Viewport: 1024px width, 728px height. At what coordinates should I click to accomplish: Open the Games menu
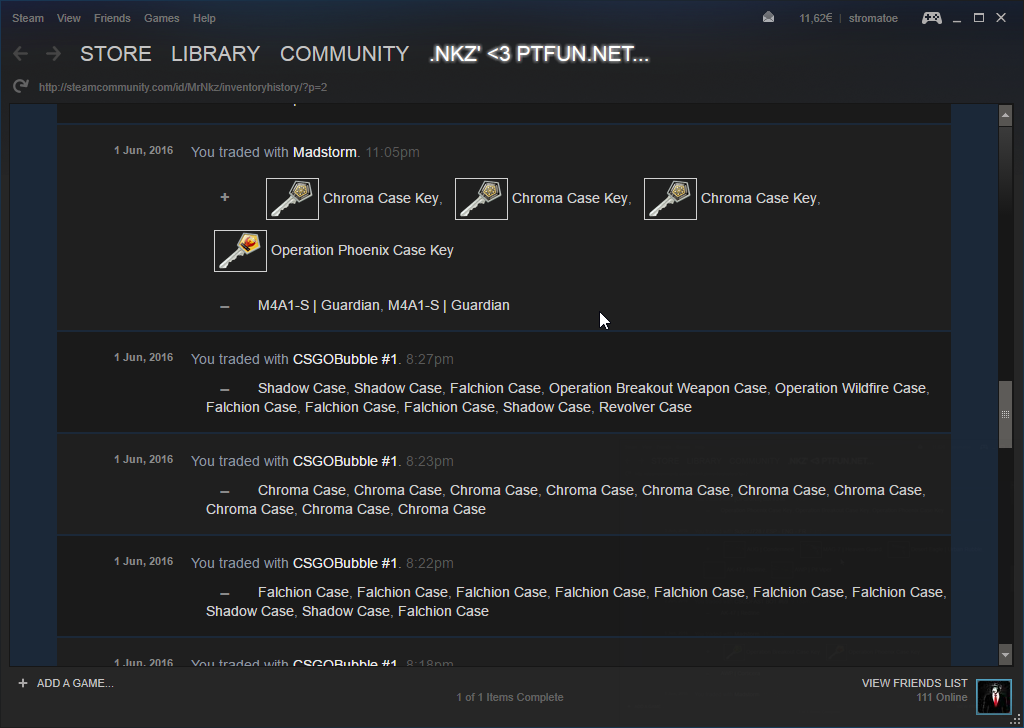tap(162, 18)
